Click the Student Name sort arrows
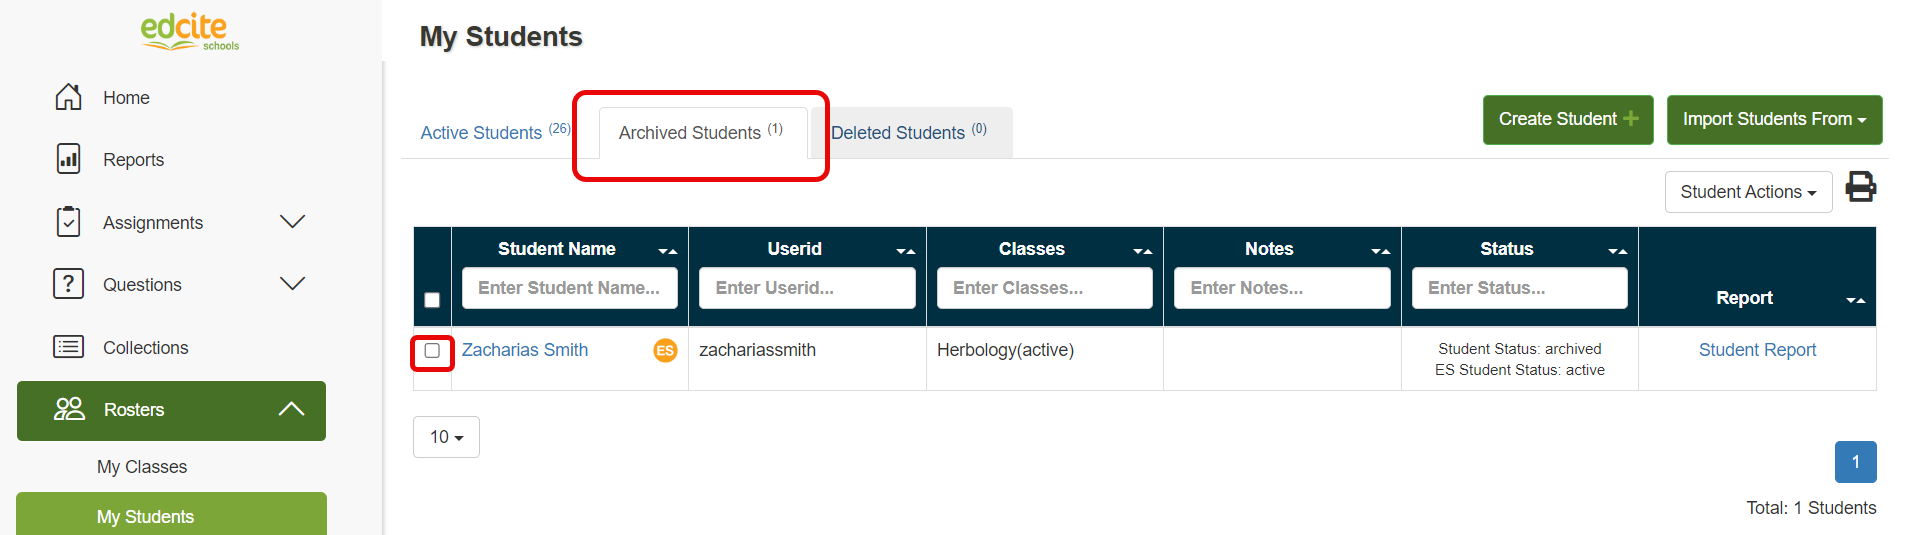This screenshot has height=535, width=1910. coord(668,251)
